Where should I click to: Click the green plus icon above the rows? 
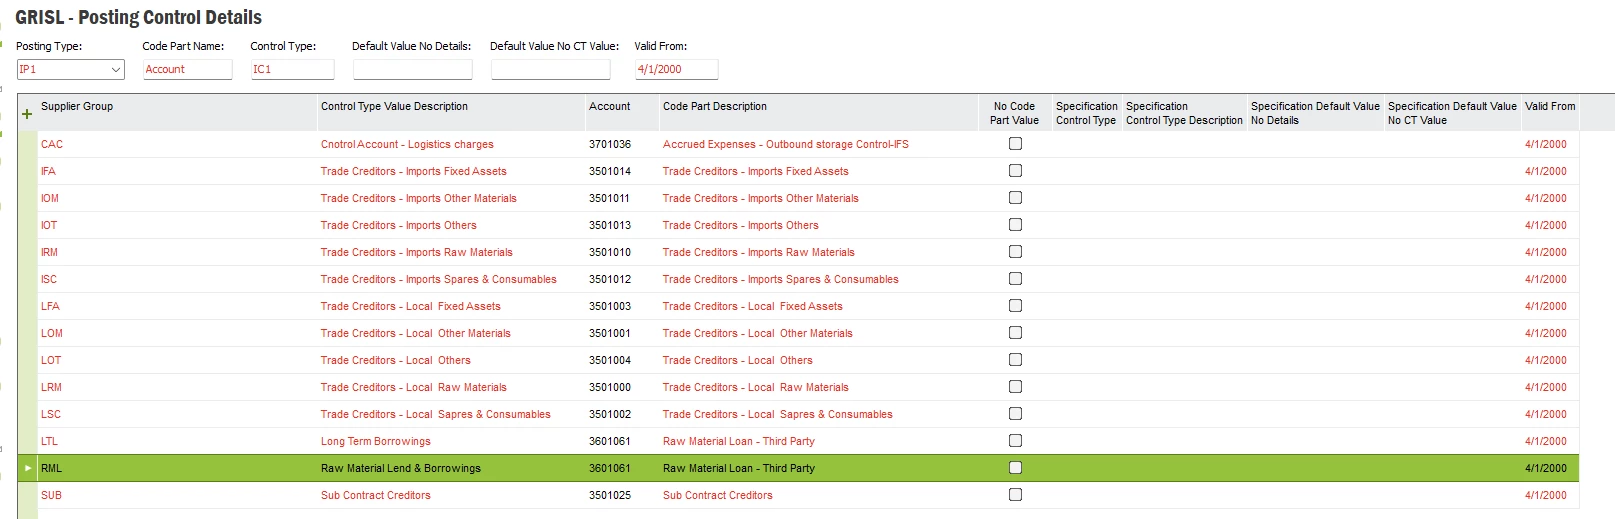(x=27, y=114)
